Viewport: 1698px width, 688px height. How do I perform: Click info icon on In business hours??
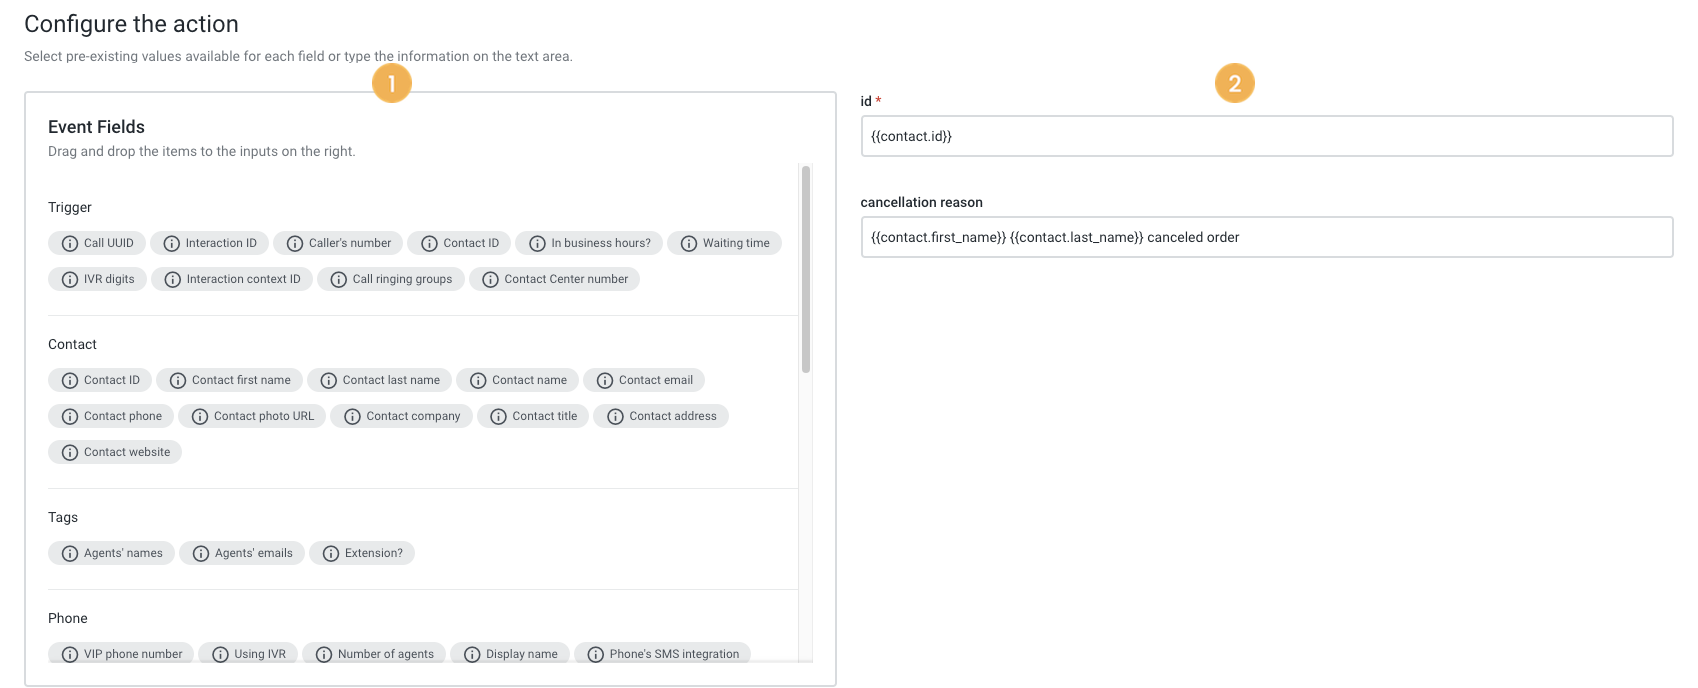(x=537, y=243)
